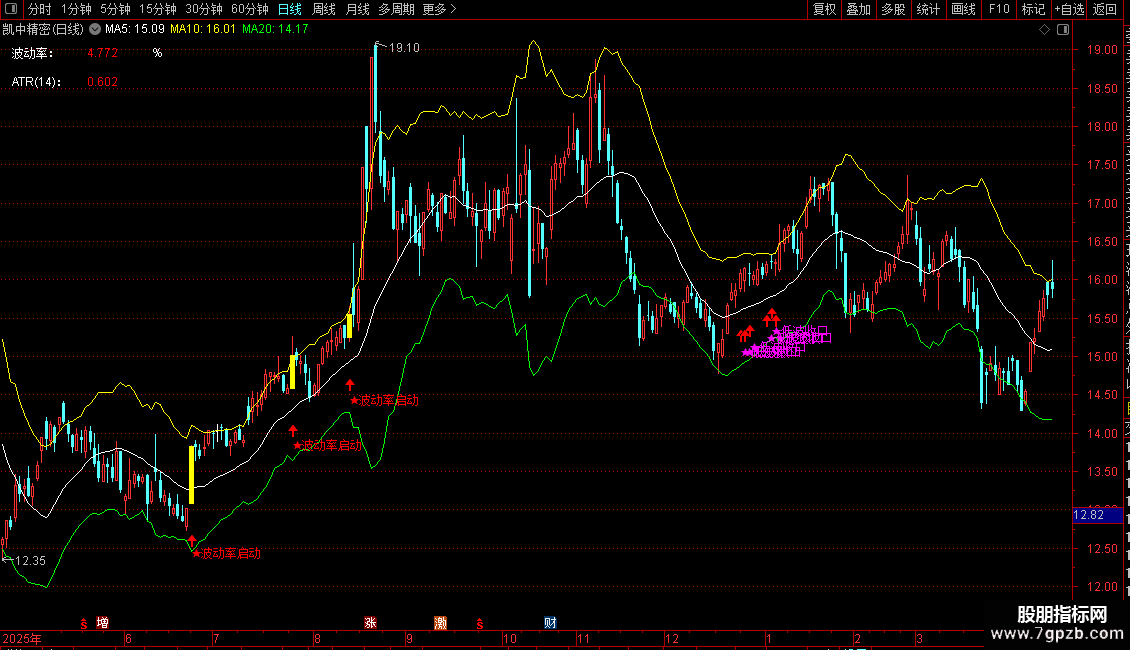Image resolution: width=1130 pixels, height=650 pixels.
Task: Click the 19.00 price axis label
Action: (x=1102, y=50)
